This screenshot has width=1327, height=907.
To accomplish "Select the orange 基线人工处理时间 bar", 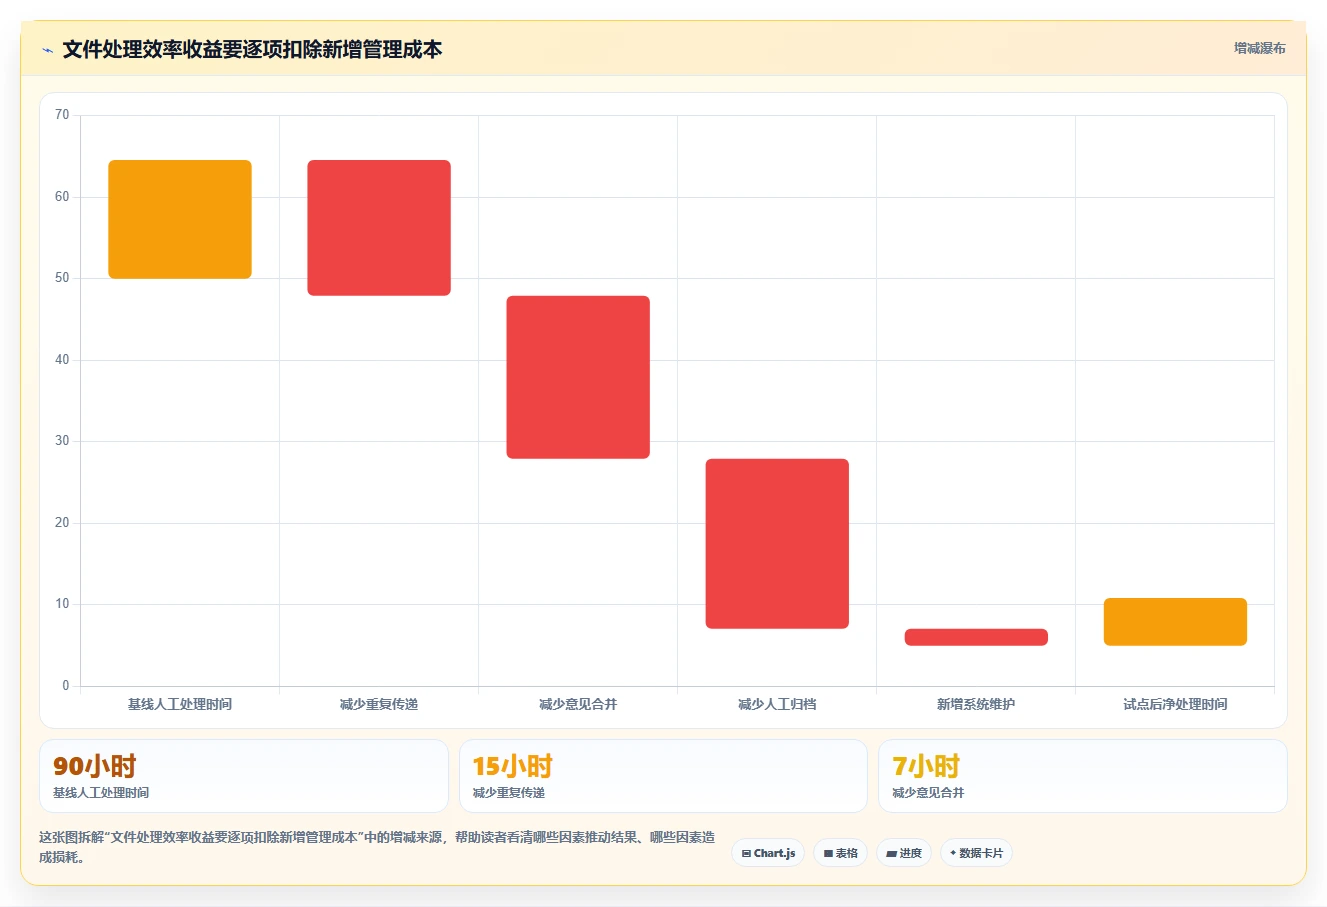I will point(180,219).
